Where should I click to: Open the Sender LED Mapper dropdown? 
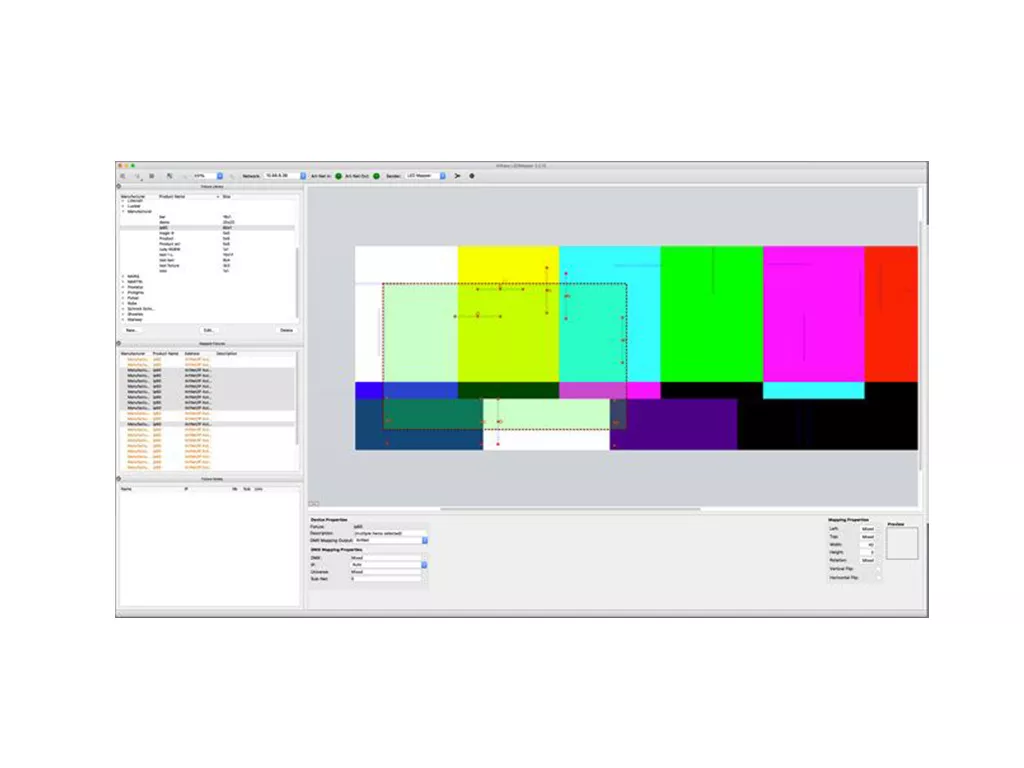[440, 176]
